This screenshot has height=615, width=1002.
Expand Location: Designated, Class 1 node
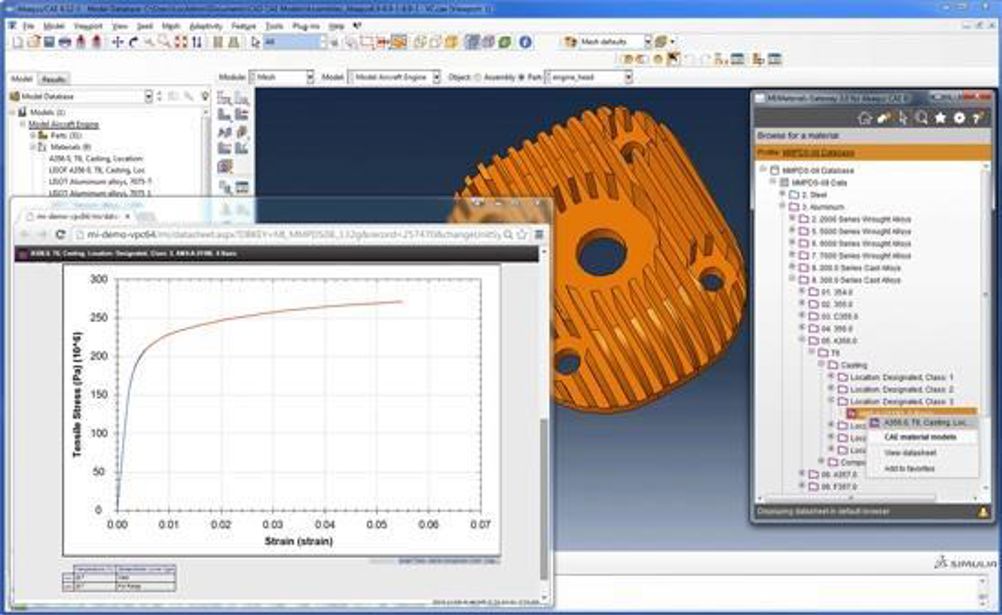point(831,377)
